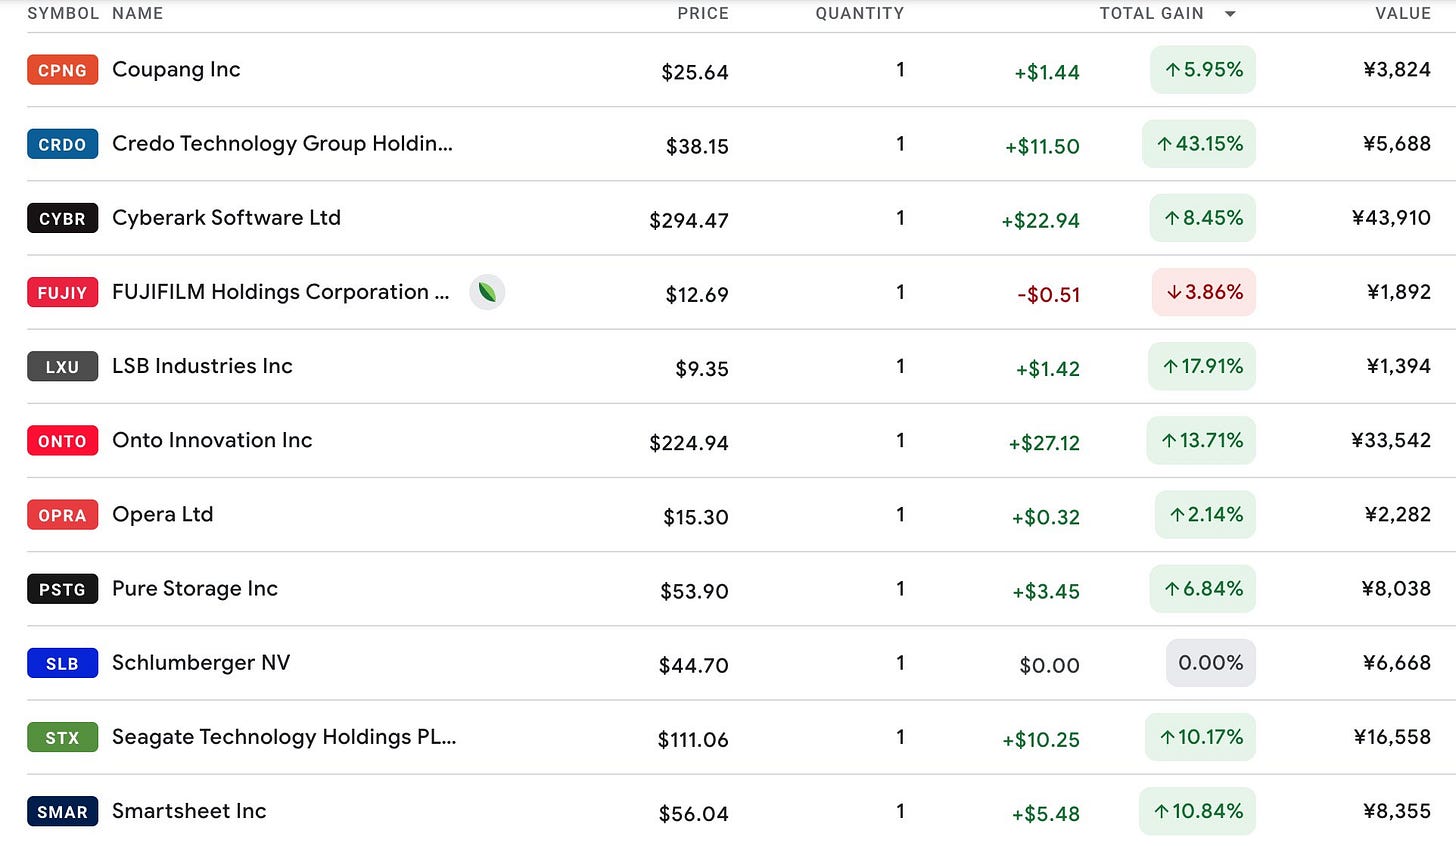Click the $38.15 price for Credo

tap(697, 146)
